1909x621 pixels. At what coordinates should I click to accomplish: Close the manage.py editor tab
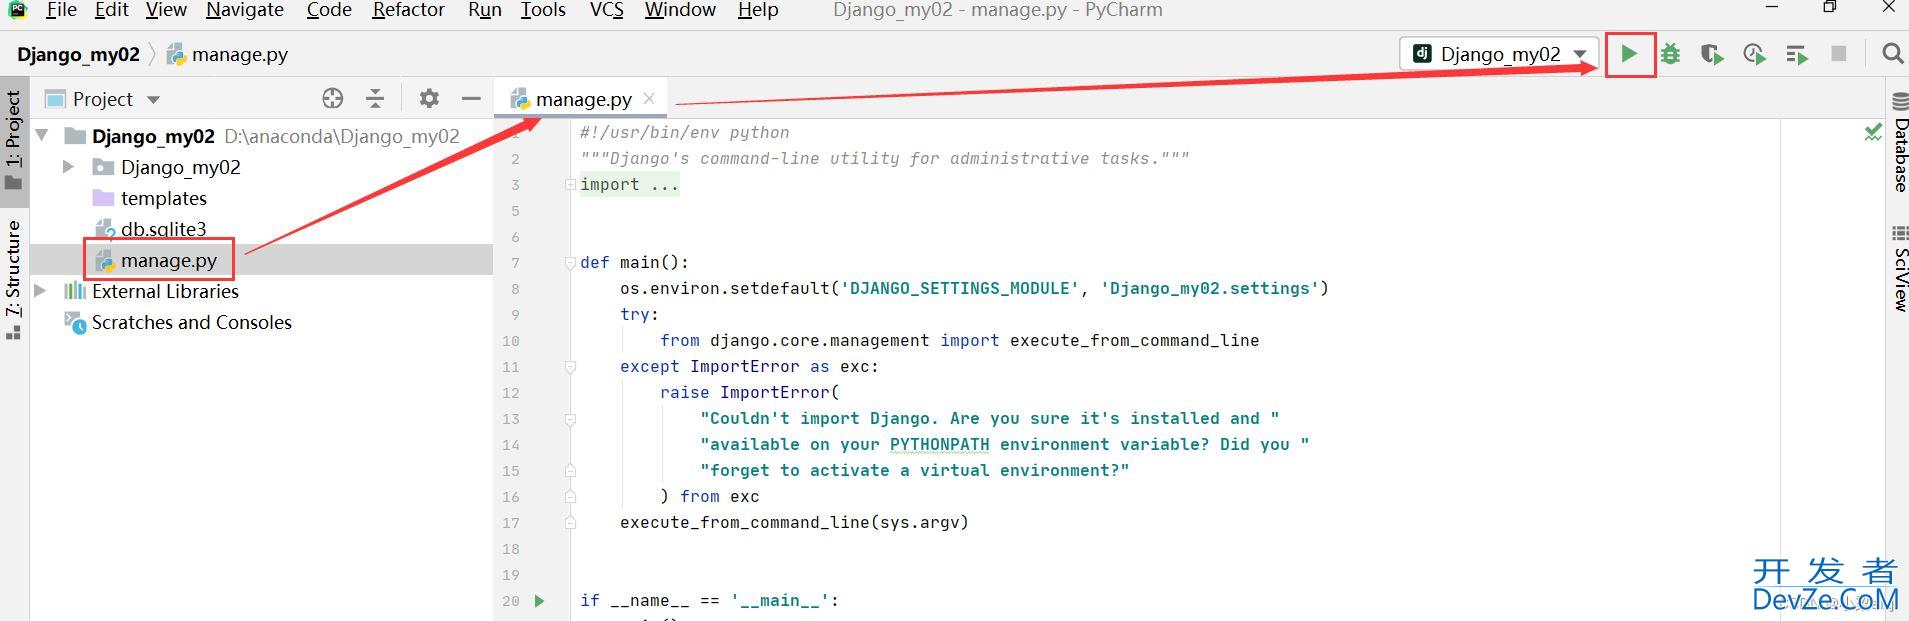(649, 98)
